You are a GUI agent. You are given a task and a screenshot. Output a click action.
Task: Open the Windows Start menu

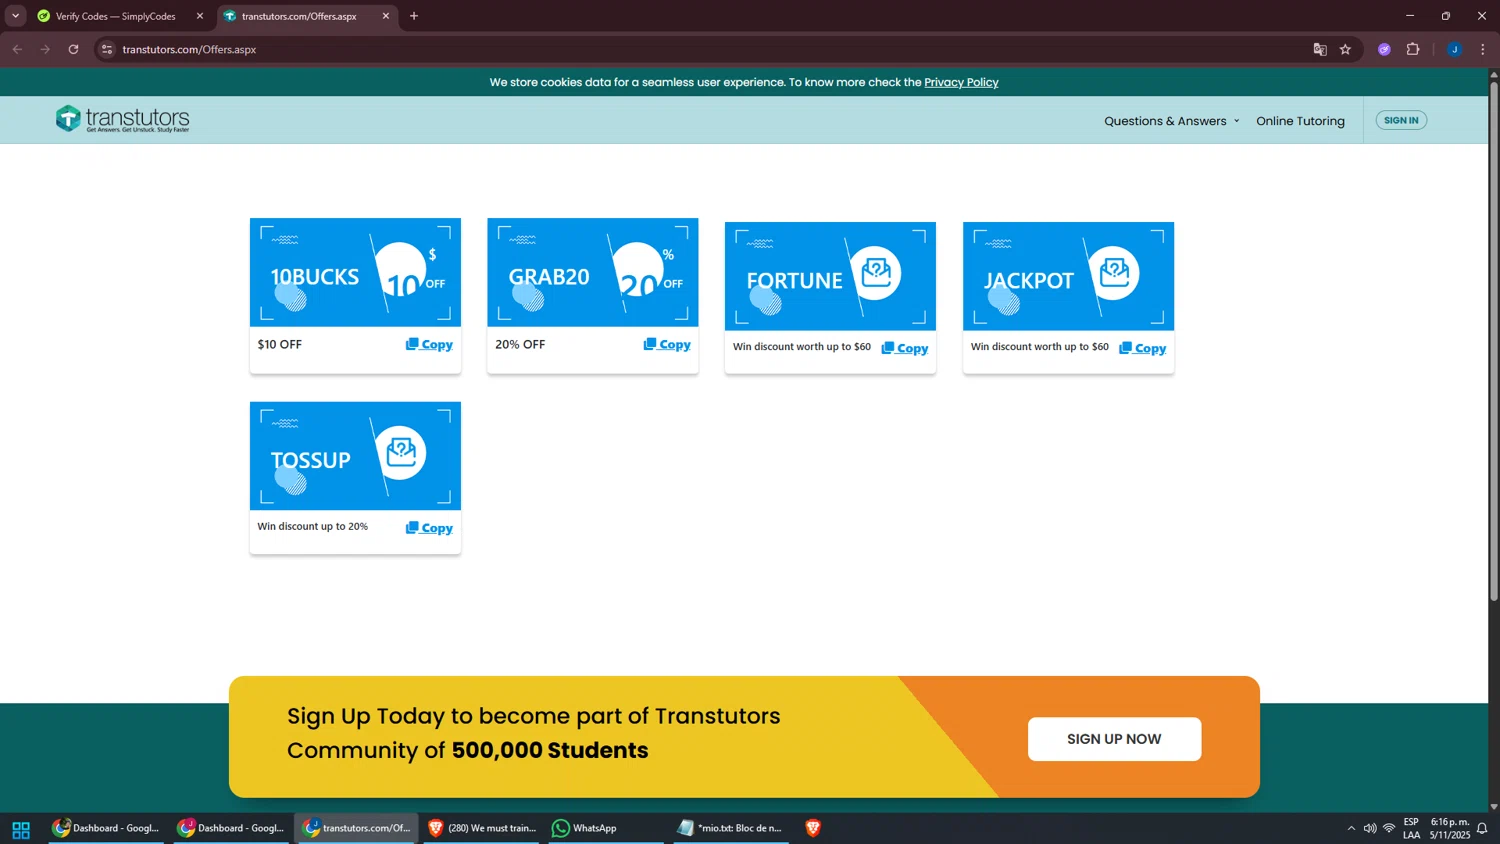coord(21,829)
